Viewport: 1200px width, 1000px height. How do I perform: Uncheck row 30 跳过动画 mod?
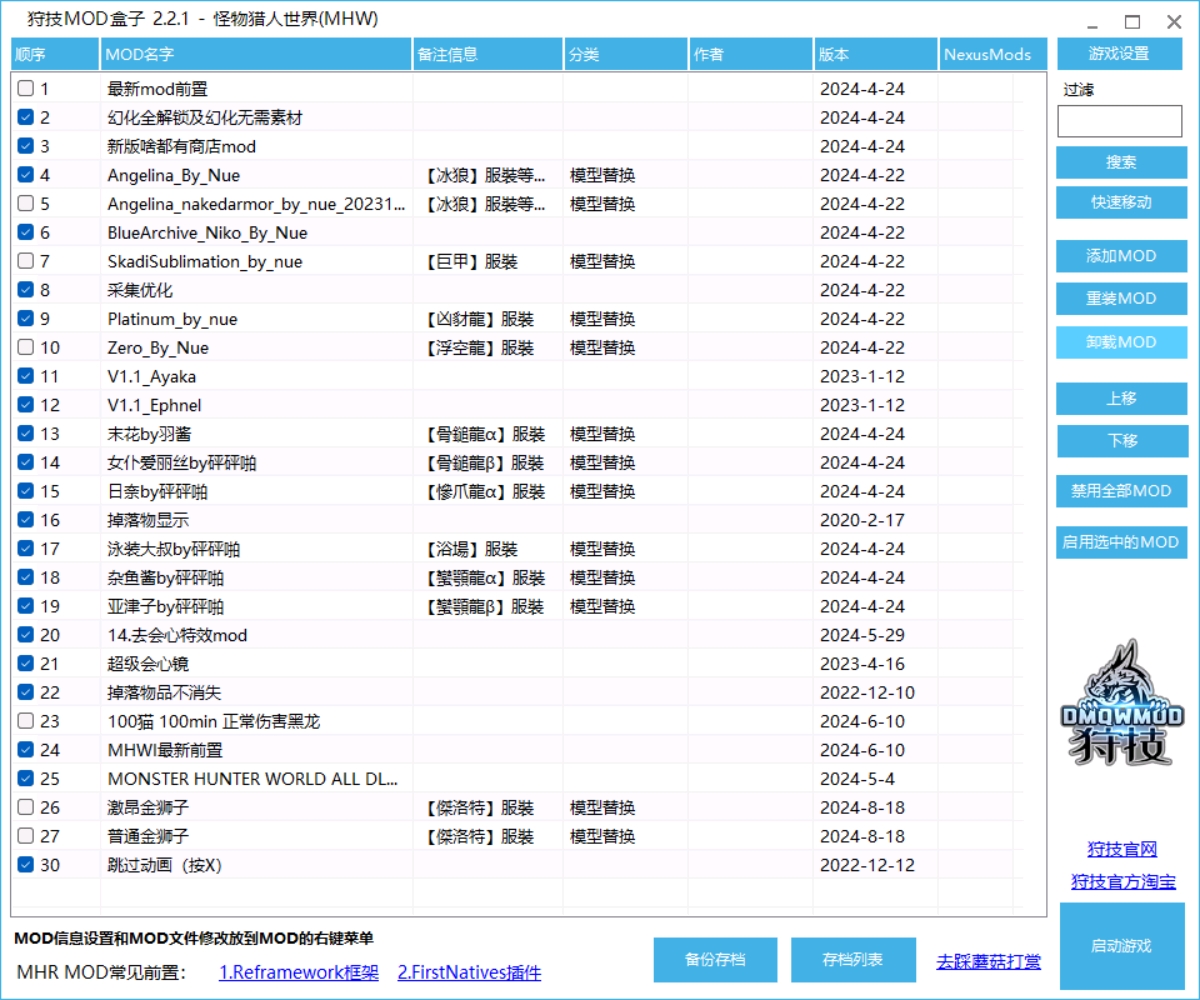click(x=26, y=865)
